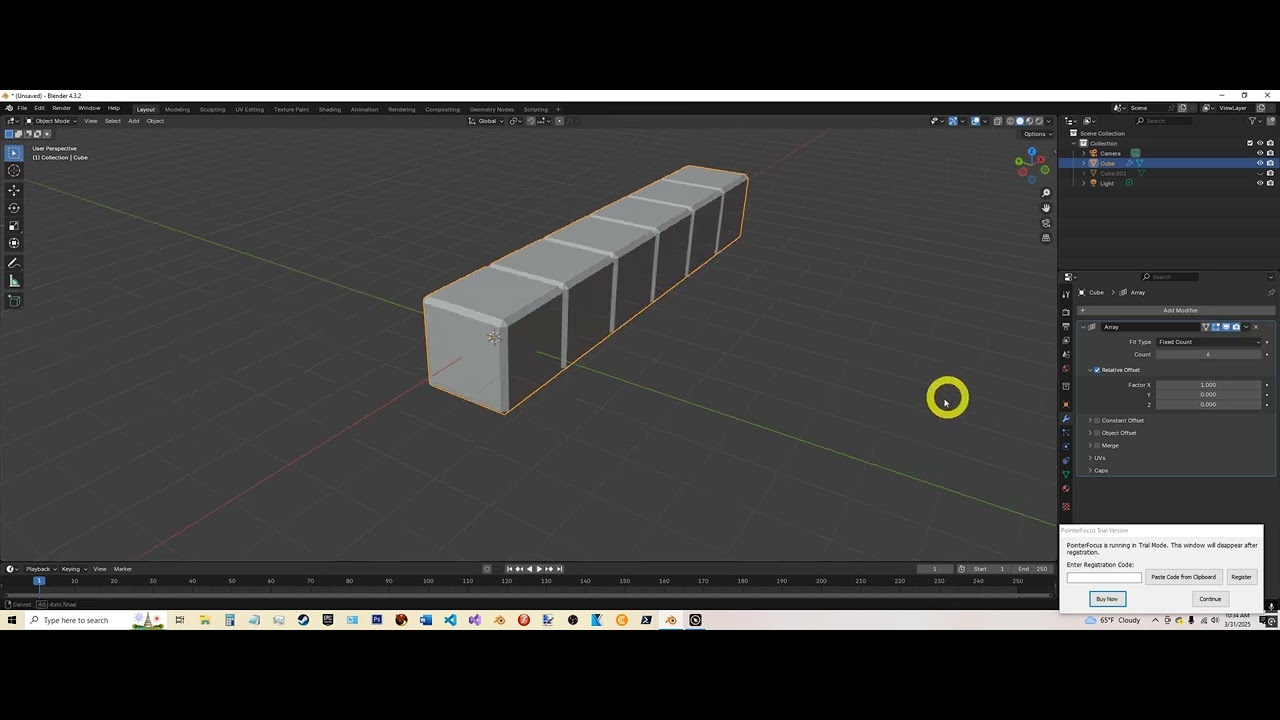This screenshot has height=720, width=1280.
Task: Click the viewport zoom magnifier icon
Action: coord(1046,193)
